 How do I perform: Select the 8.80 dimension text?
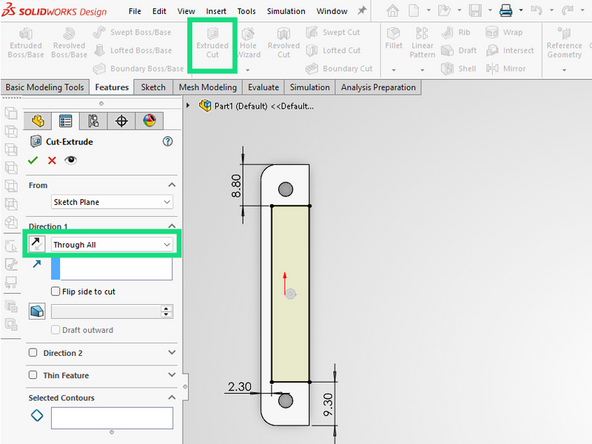[236, 185]
